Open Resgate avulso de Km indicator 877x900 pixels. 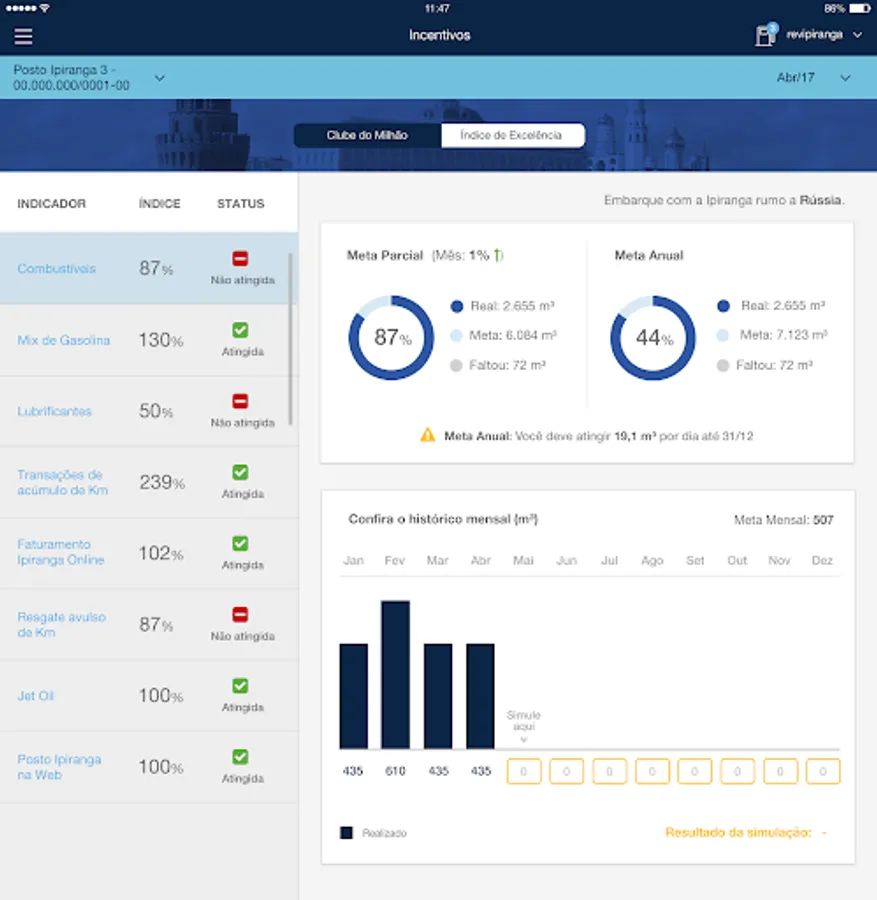point(149,624)
